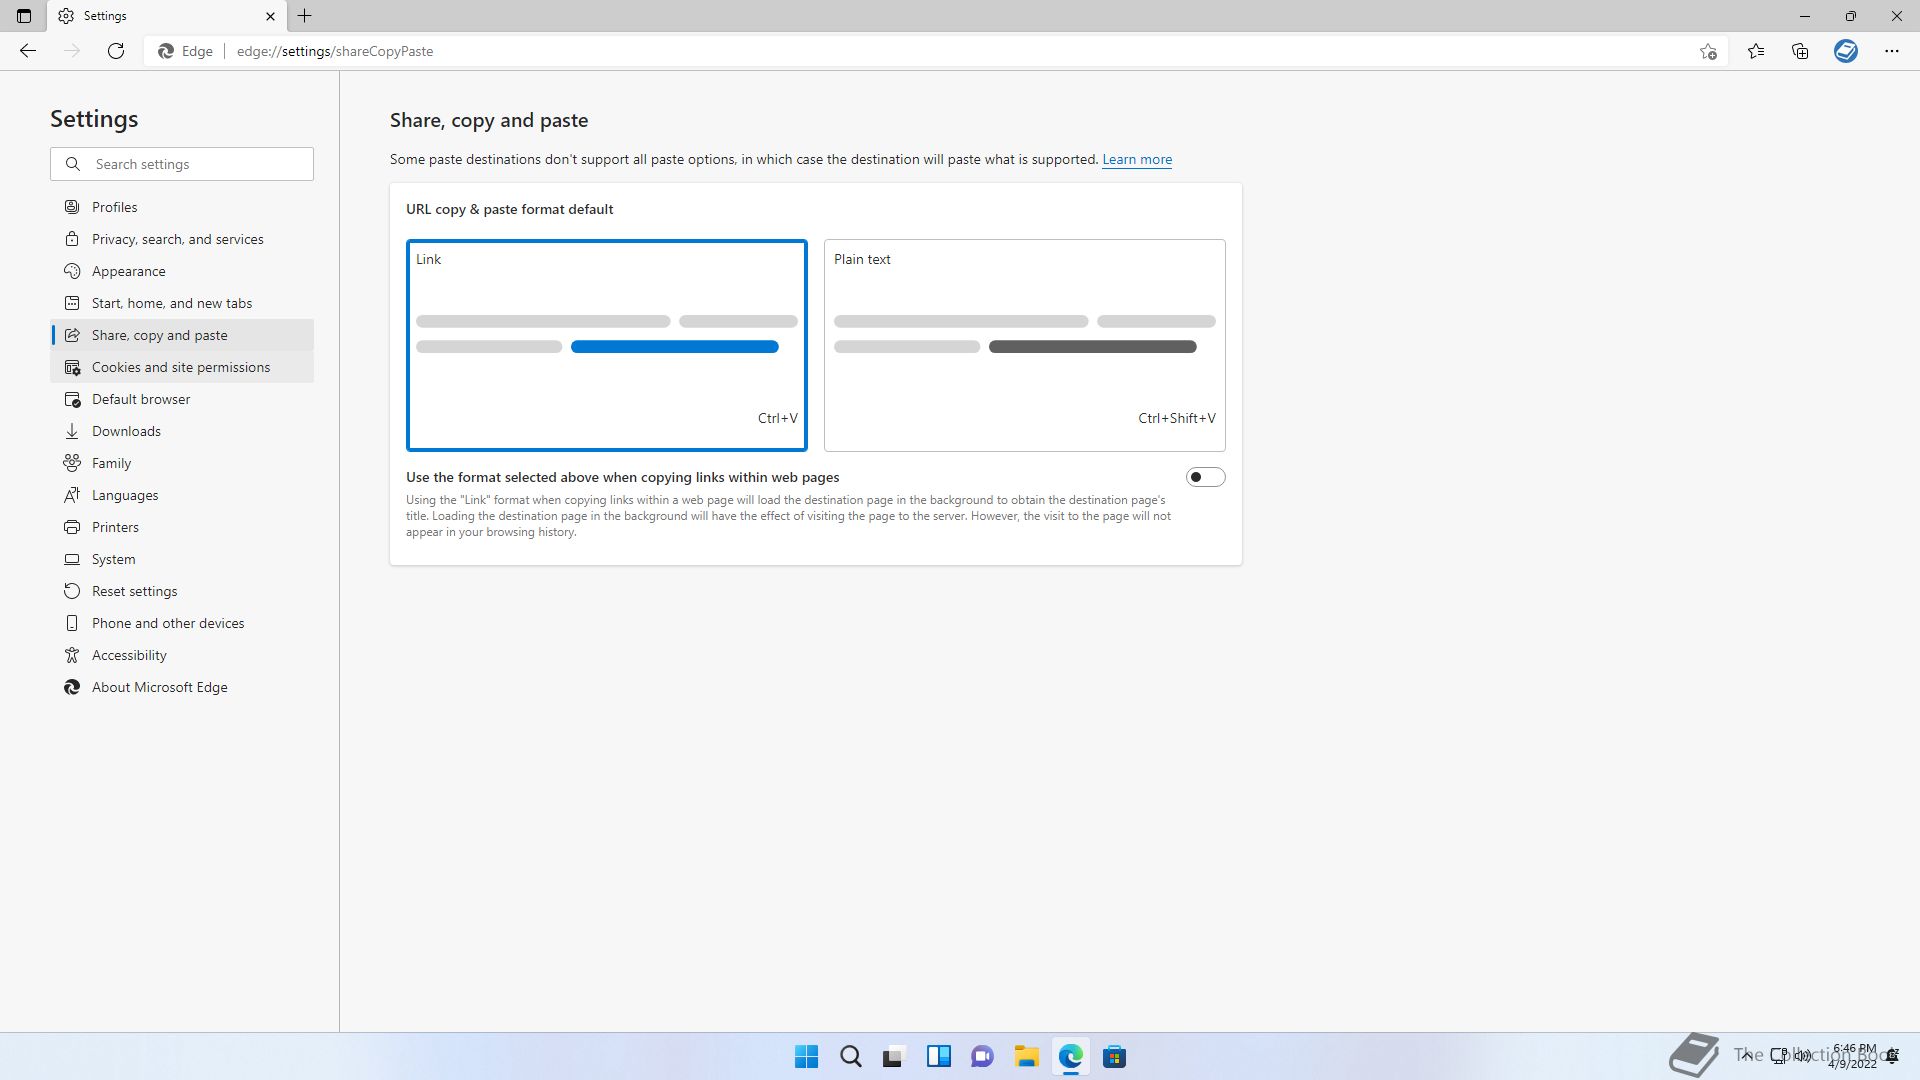This screenshot has height=1080, width=1920.
Task: Select the Link paste format option
Action: (x=606, y=345)
